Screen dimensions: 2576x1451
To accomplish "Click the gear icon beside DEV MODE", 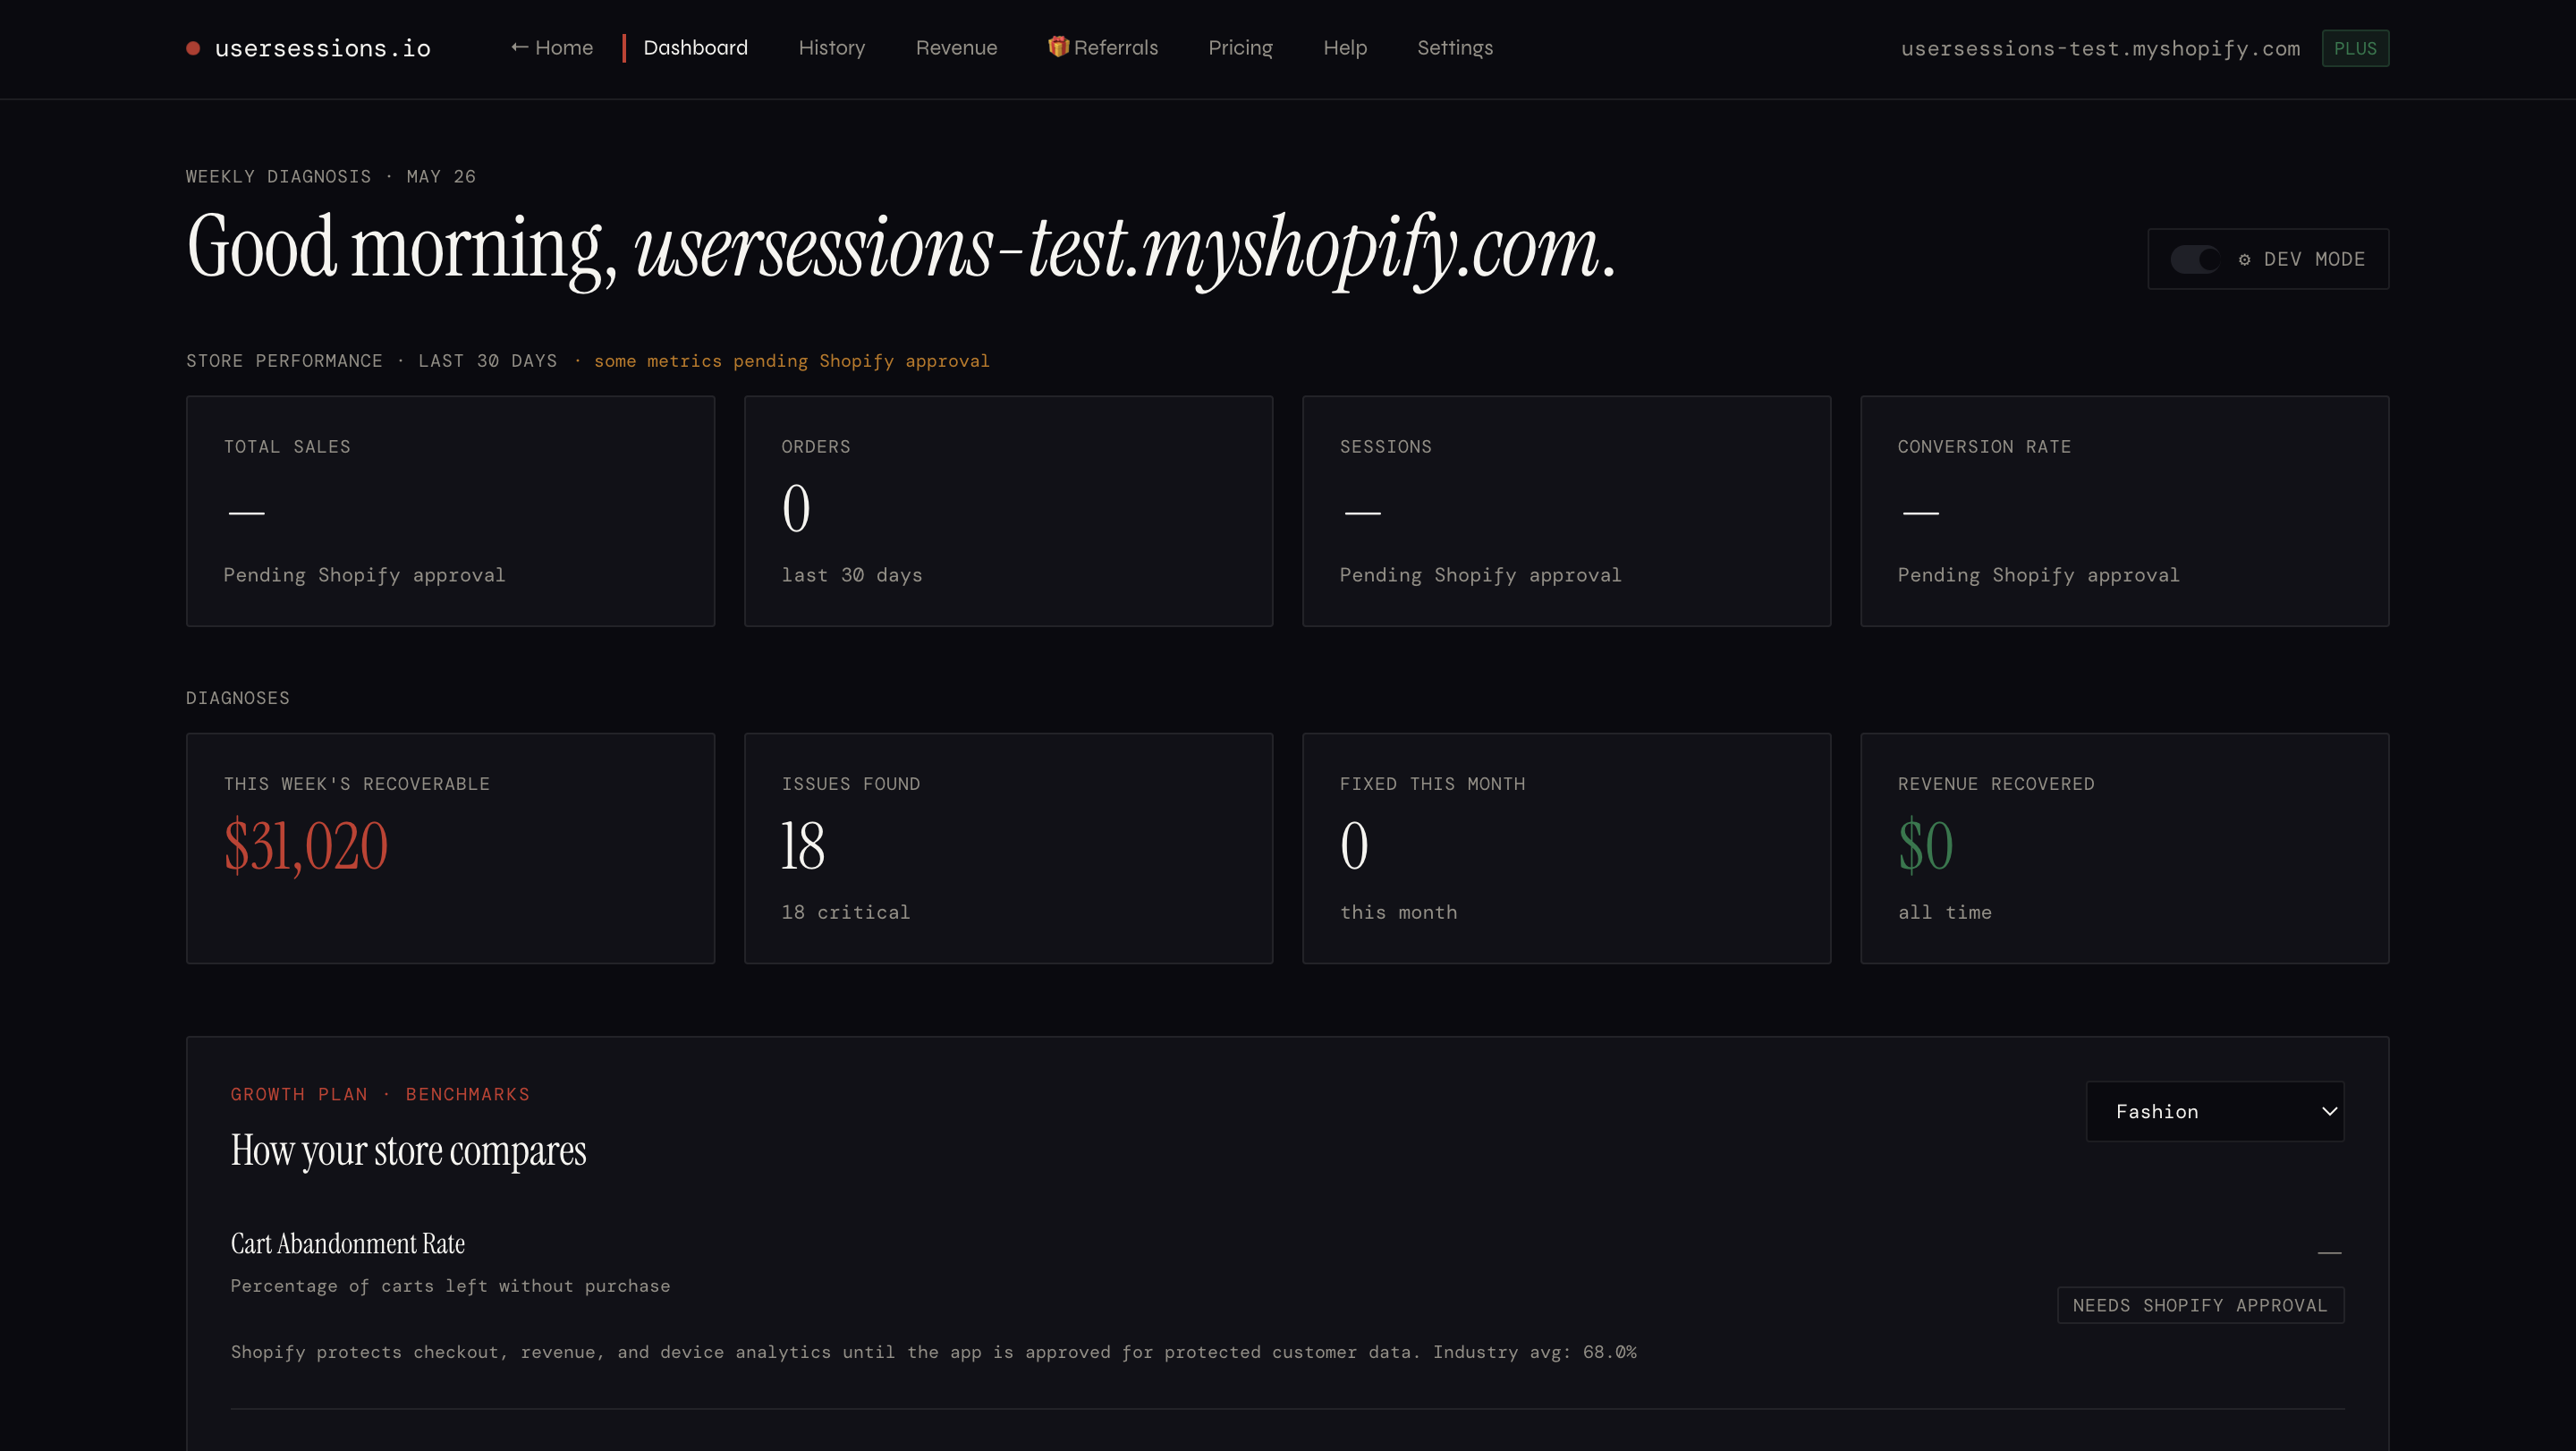I will (x=2244, y=259).
